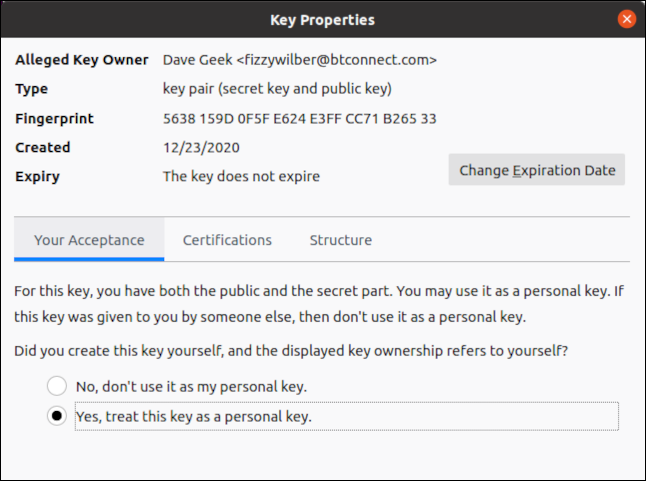
Task: Click the Type field label
Action: [x=32, y=89]
